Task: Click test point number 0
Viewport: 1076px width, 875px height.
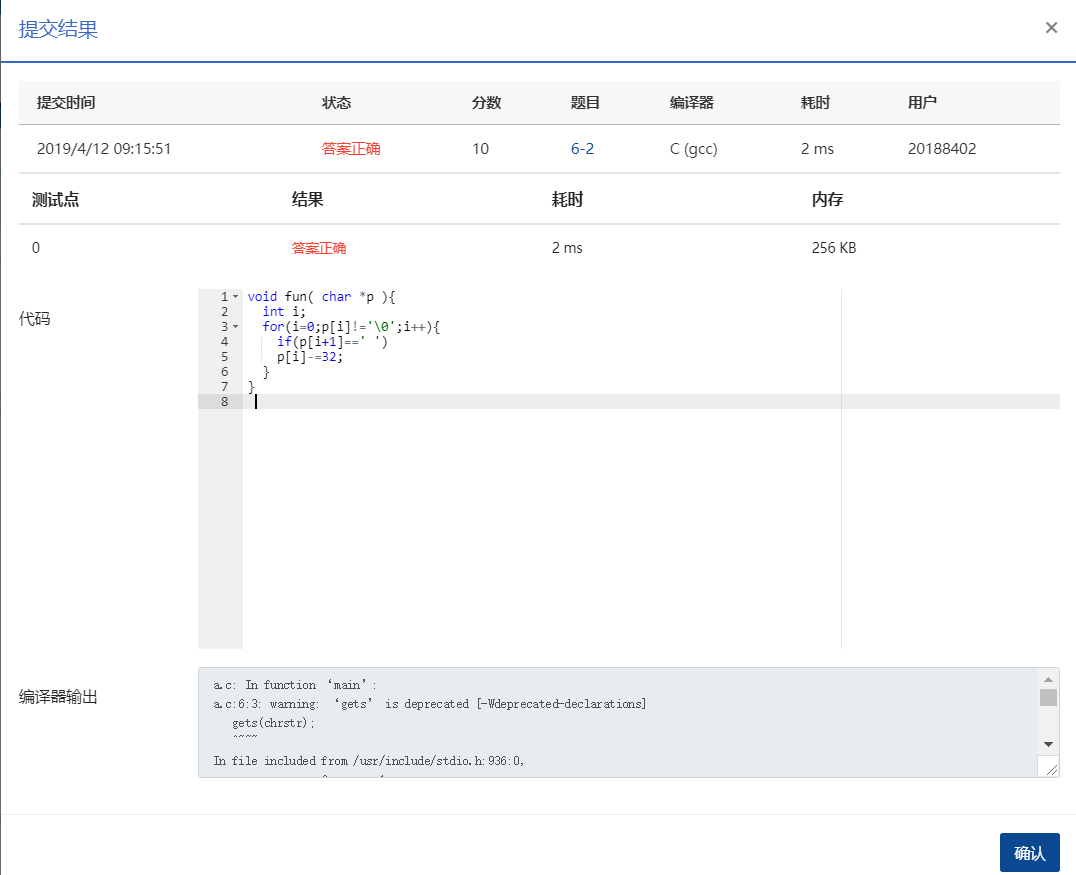Action: pos(36,248)
